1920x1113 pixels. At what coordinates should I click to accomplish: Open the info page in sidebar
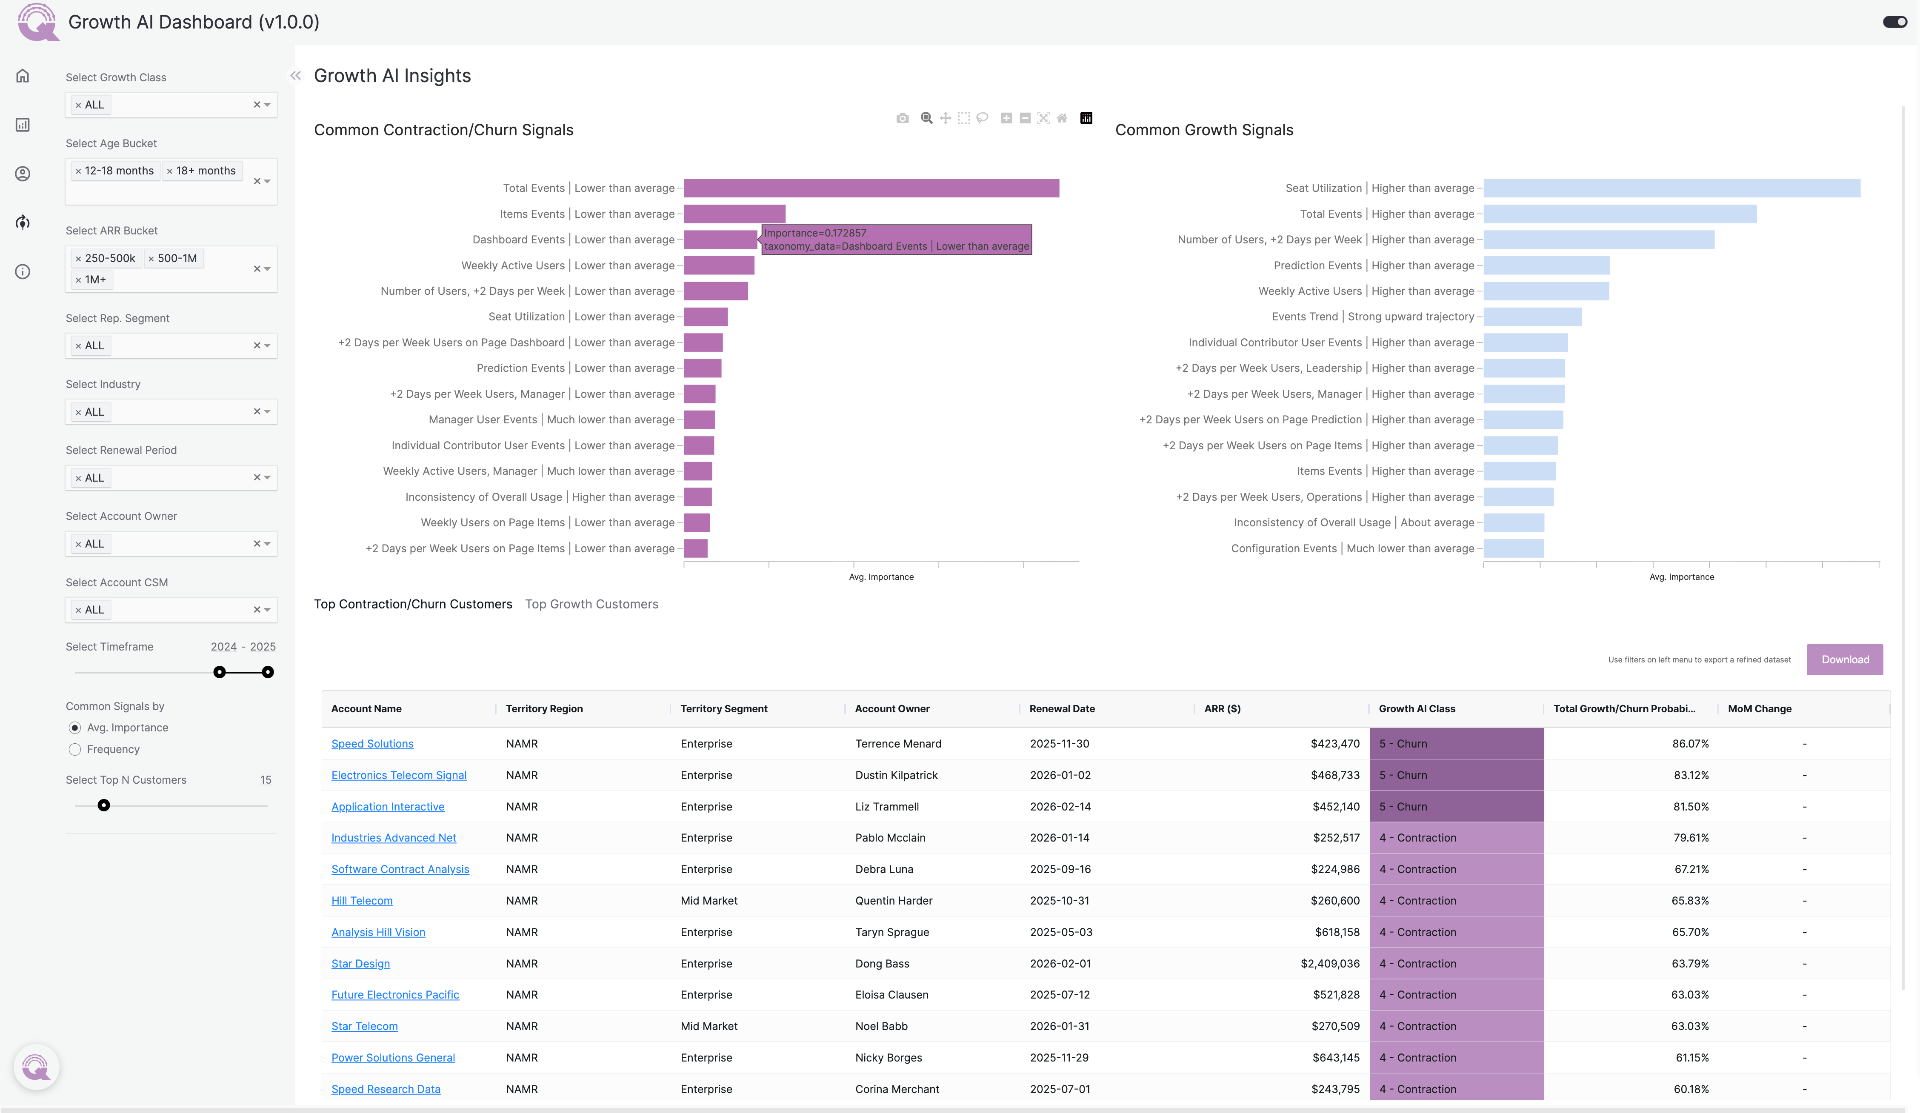(23, 272)
